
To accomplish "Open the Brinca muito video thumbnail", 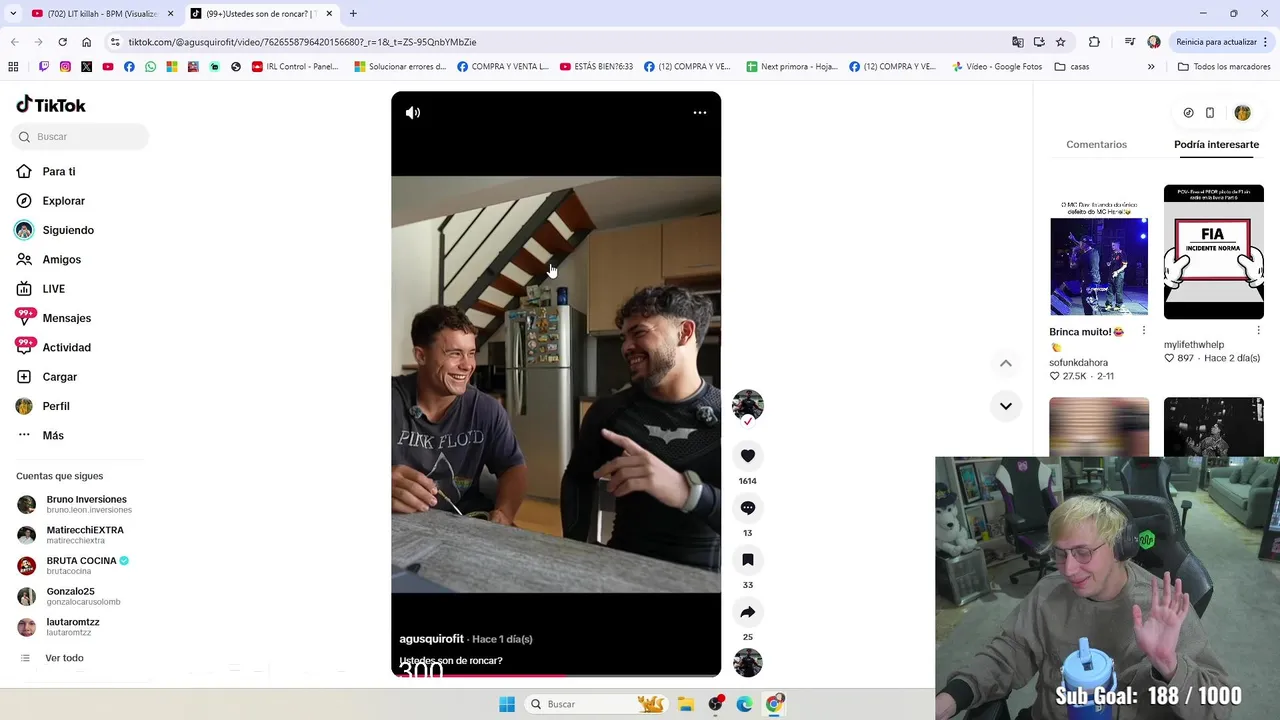I will click(x=1099, y=251).
